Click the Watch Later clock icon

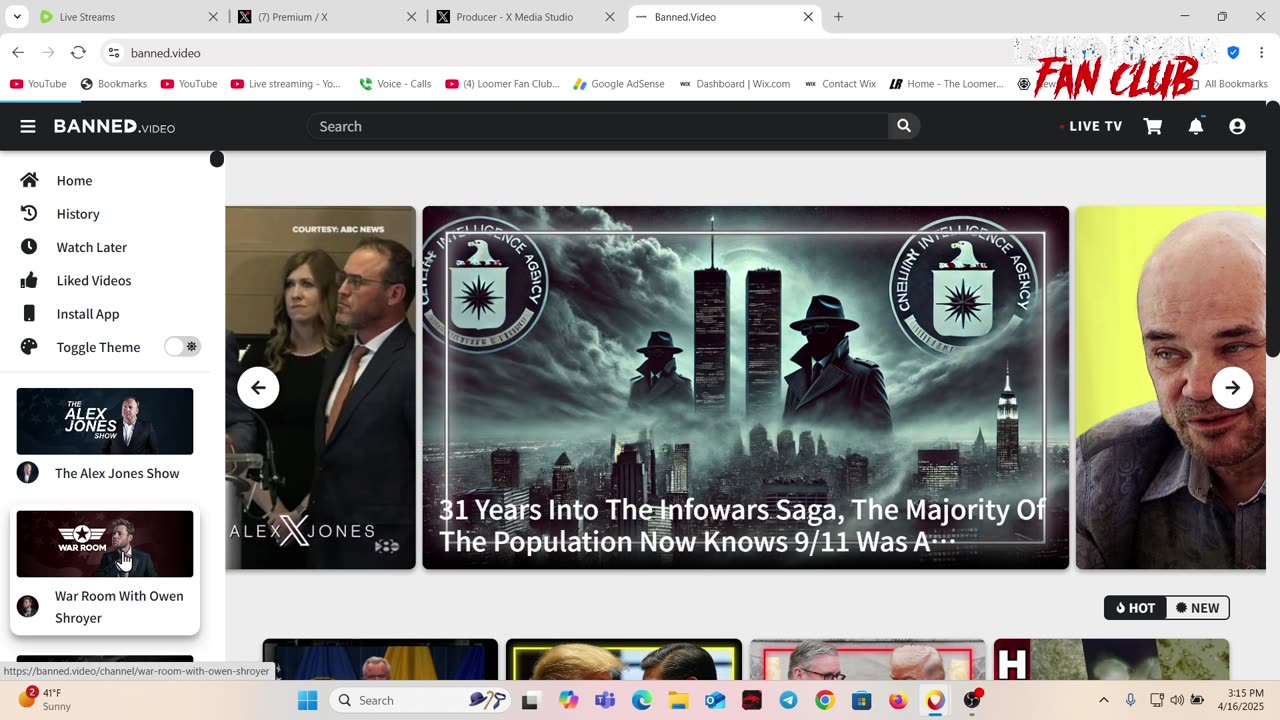29,247
